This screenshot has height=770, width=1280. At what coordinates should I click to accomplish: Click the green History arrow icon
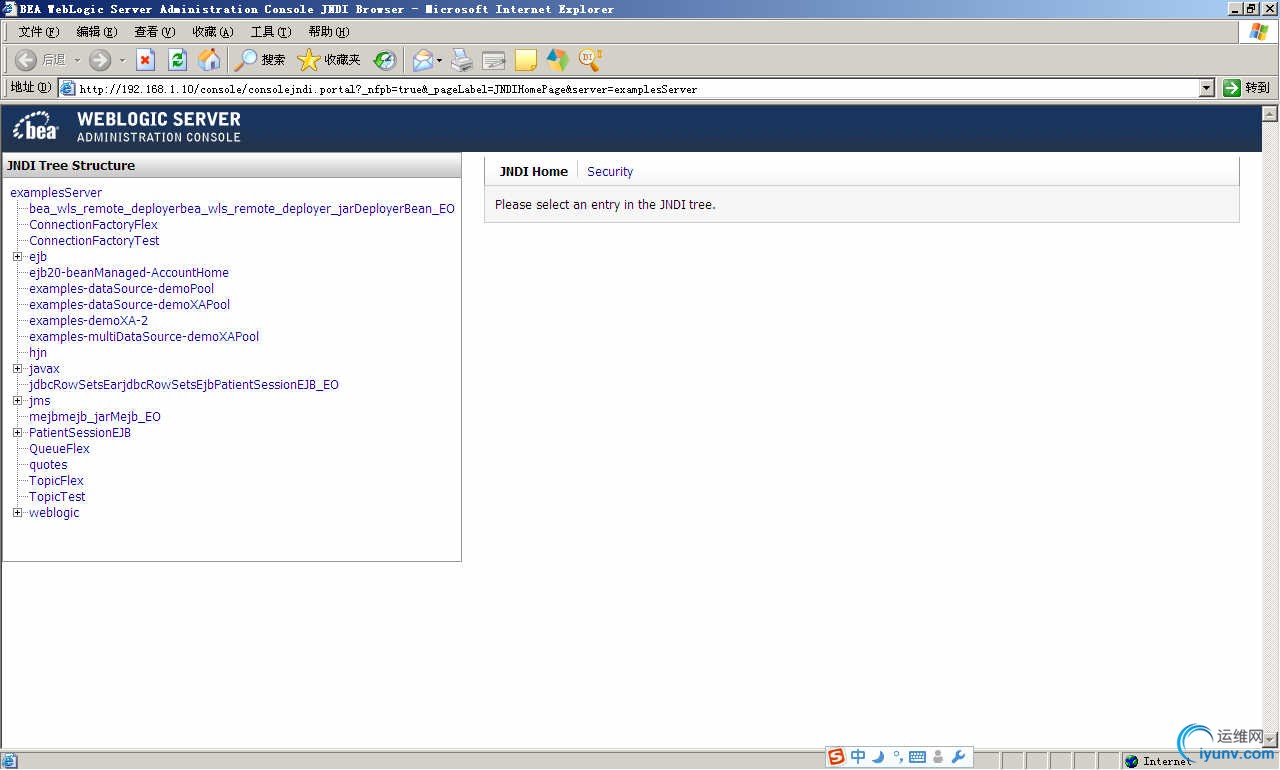tap(385, 60)
